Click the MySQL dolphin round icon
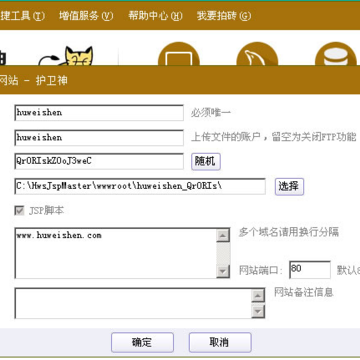360x360 pixels. click(257, 54)
